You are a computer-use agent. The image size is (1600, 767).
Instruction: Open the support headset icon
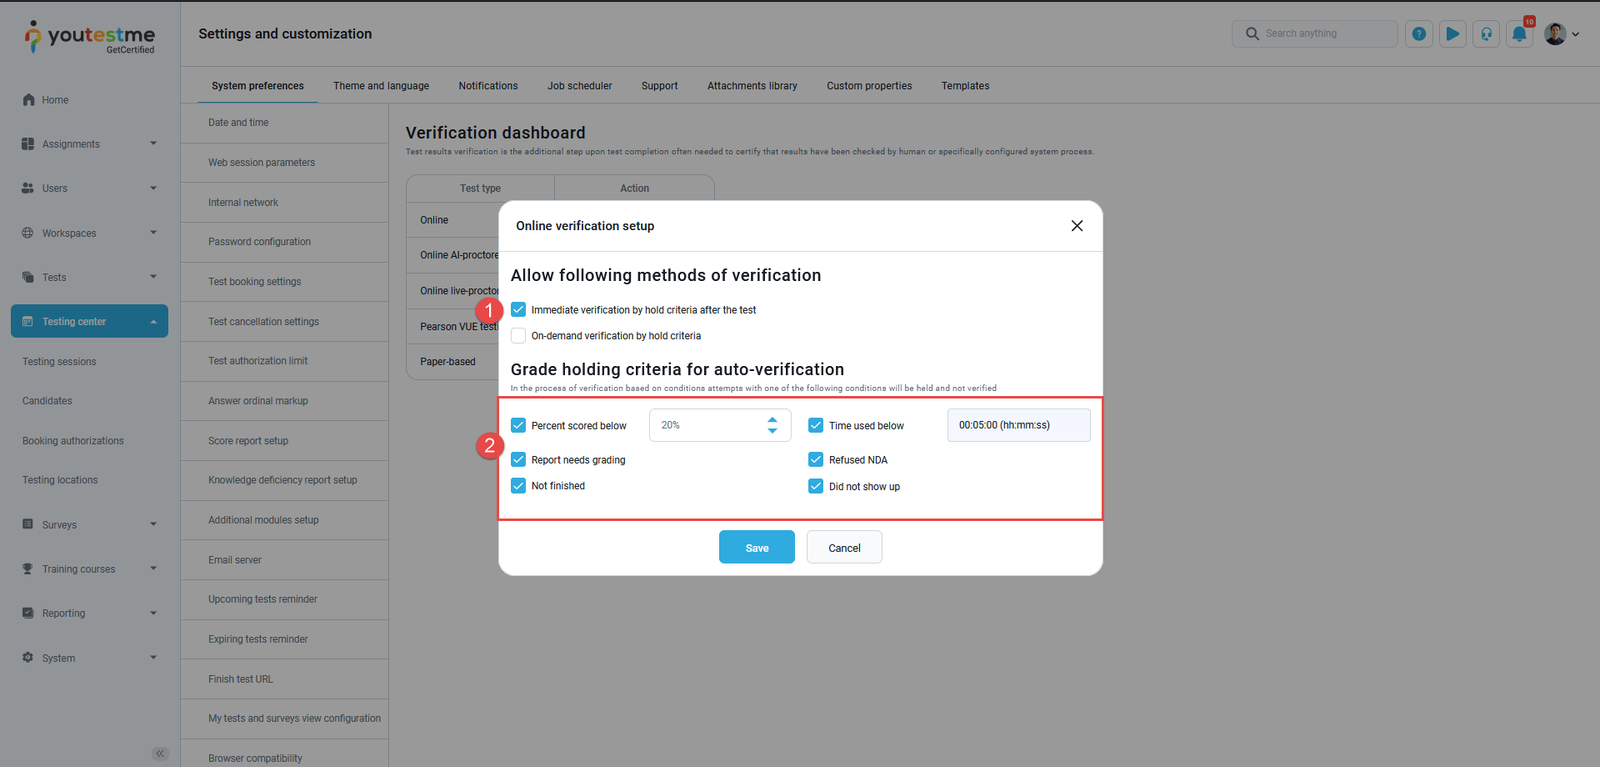point(1486,34)
